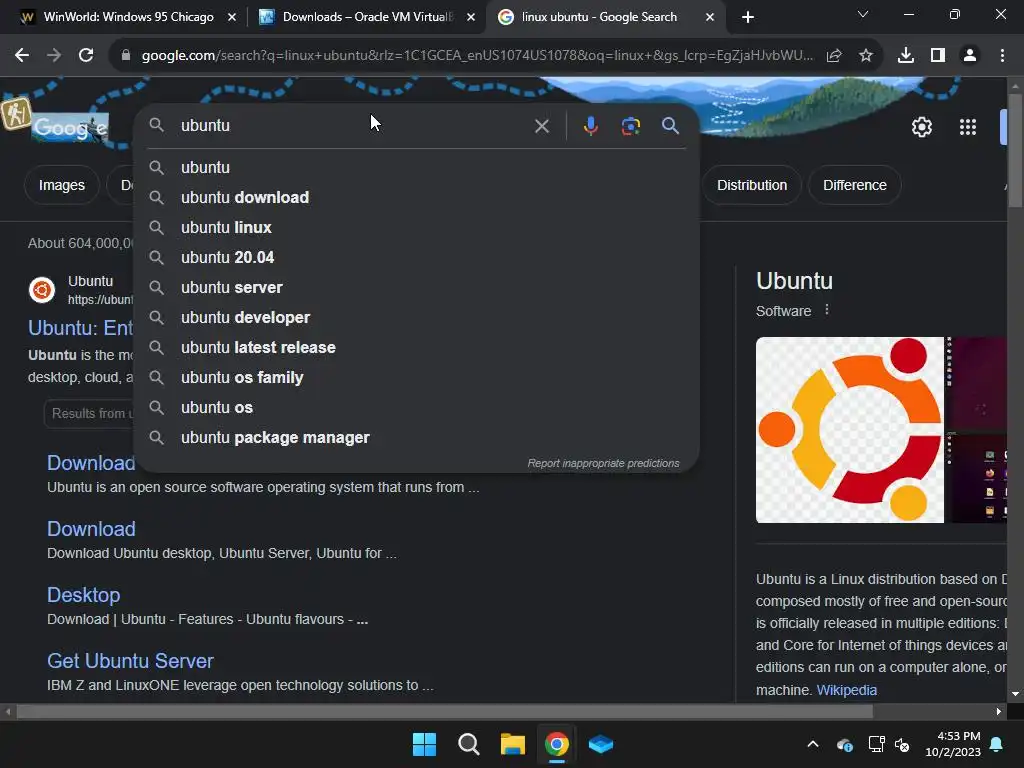Click the Ubuntu result favicon
The width and height of the screenshot is (1024, 768).
42,289
